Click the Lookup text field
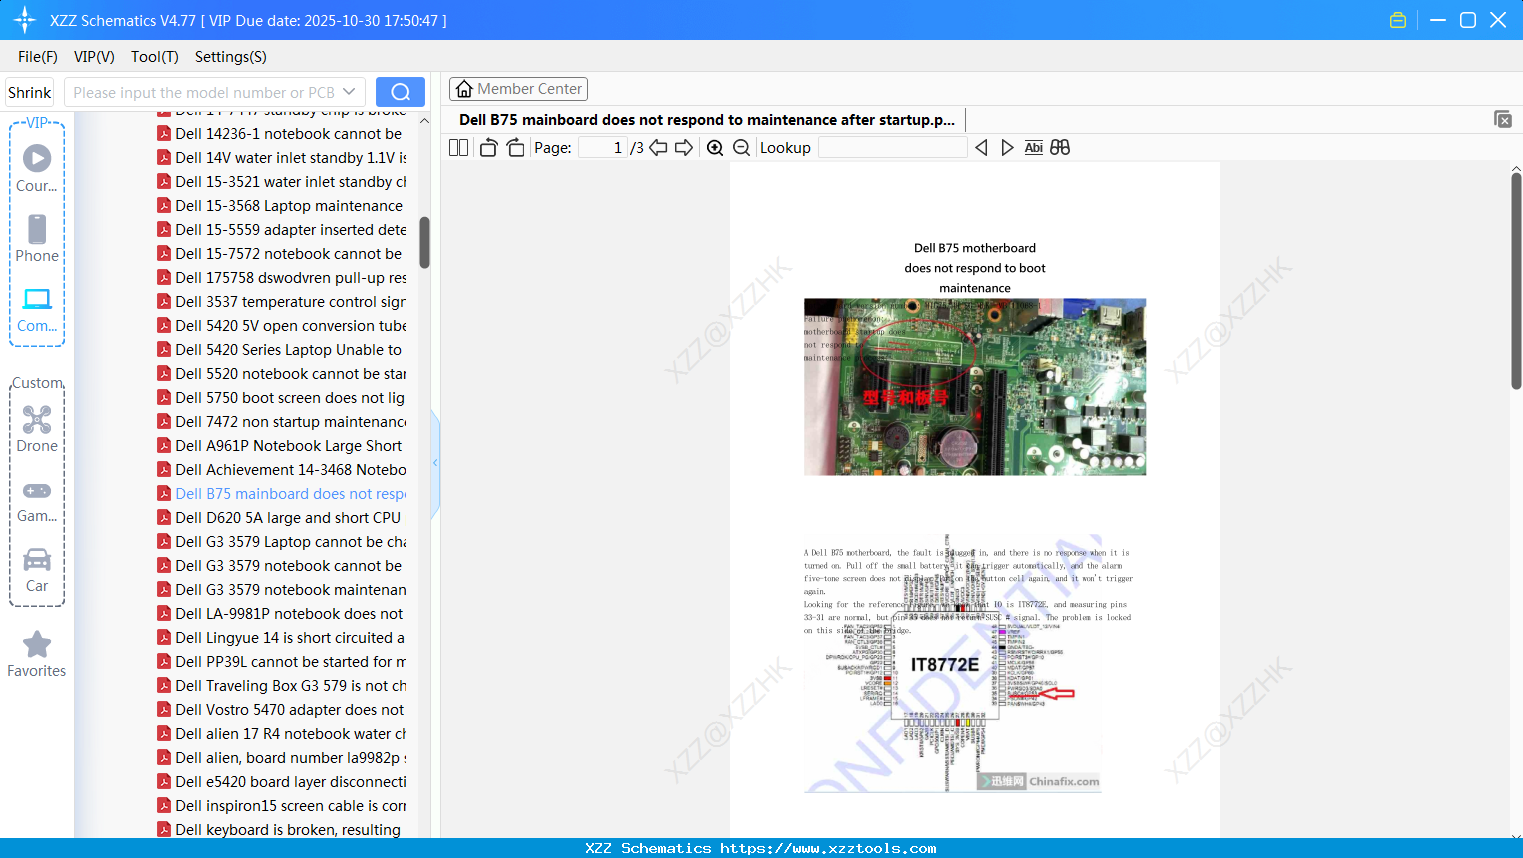 click(893, 148)
